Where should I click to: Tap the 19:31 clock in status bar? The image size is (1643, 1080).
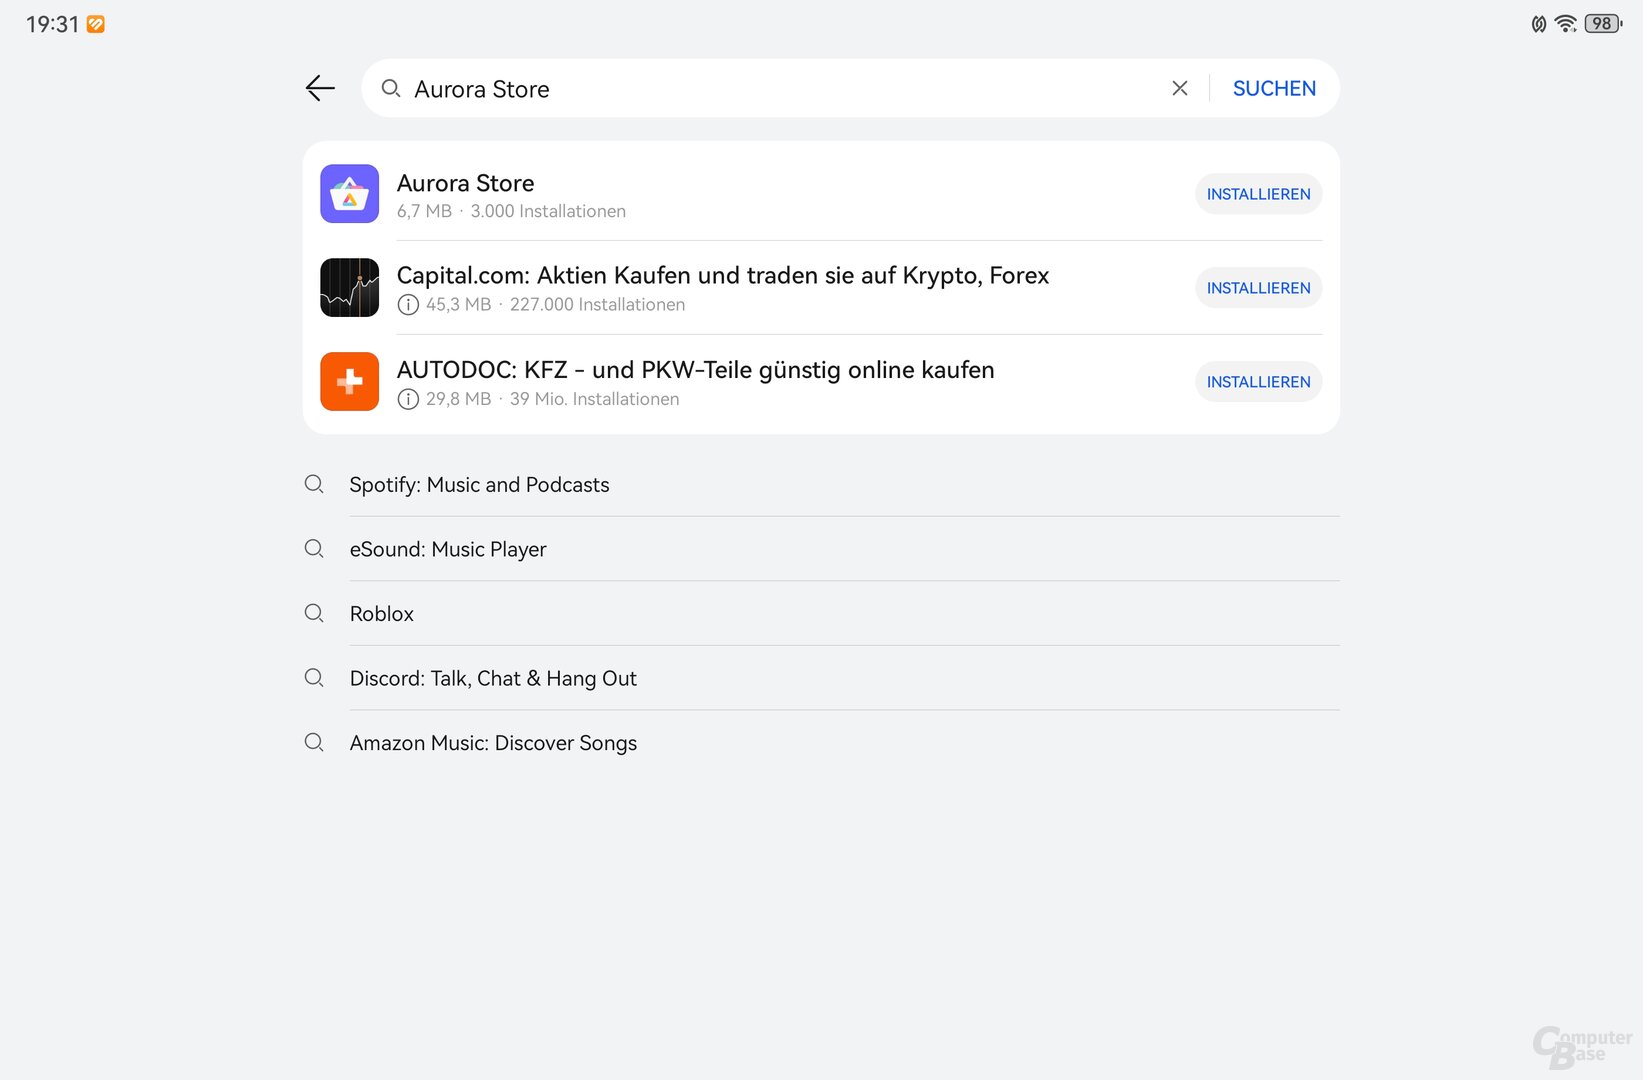click(52, 24)
